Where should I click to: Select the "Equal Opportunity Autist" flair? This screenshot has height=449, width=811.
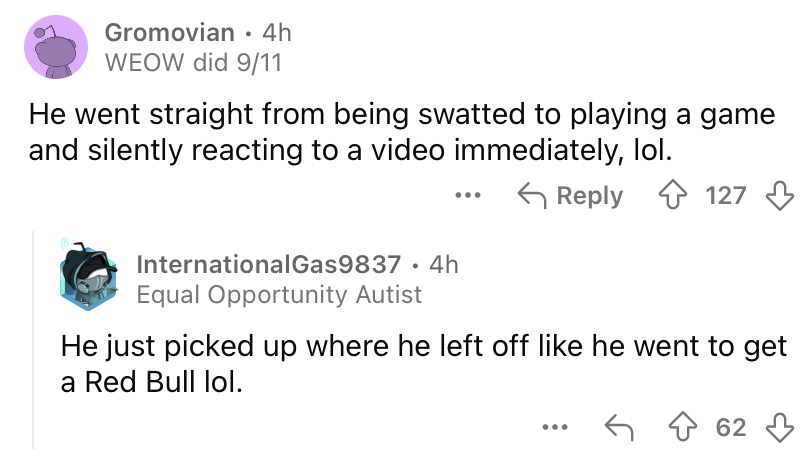278,294
